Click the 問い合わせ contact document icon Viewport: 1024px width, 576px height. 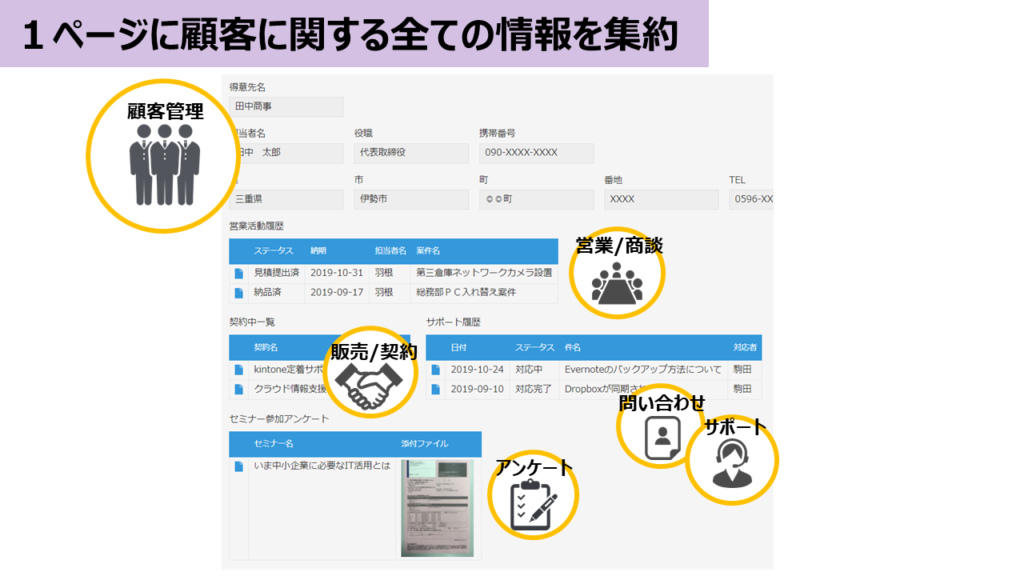click(x=661, y=436)
